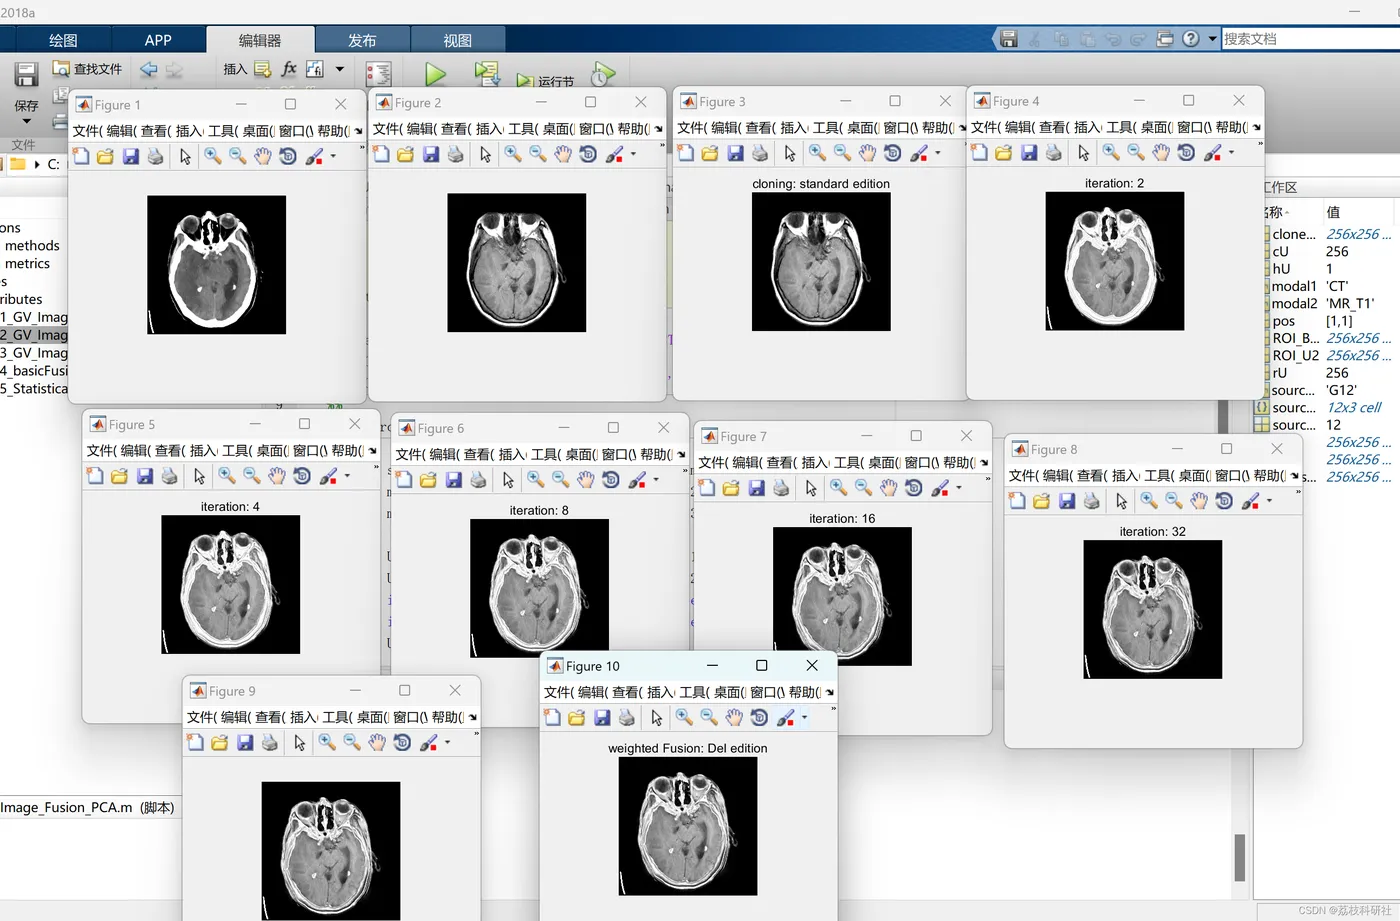Click New Figure icon in Figure 8 toolbar

click(x=1017, y=501)
